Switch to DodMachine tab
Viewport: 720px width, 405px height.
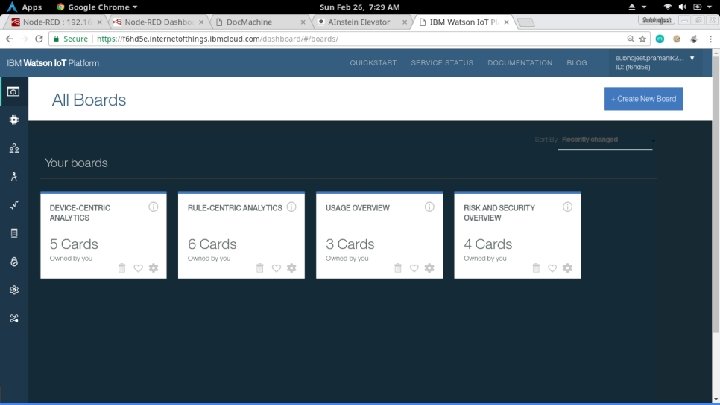(259, 22)
